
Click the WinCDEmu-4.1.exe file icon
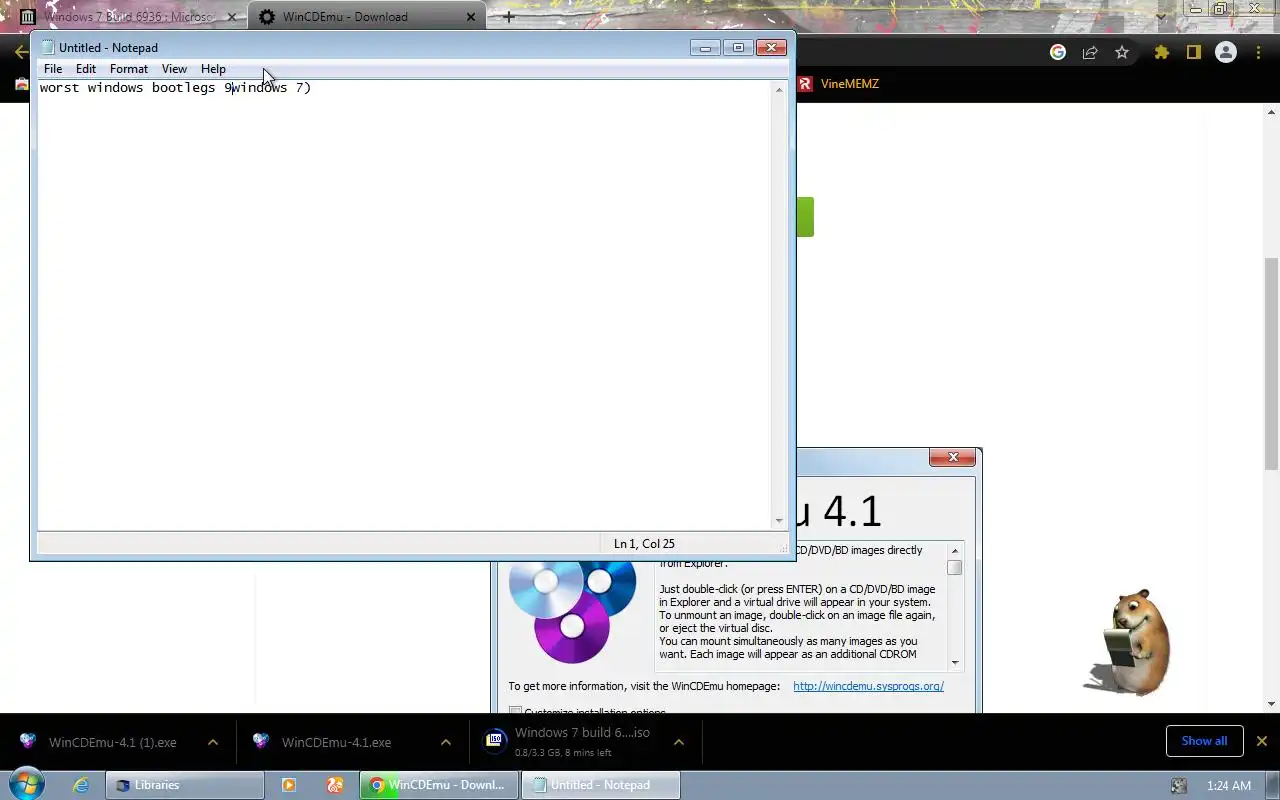(261, 741)
